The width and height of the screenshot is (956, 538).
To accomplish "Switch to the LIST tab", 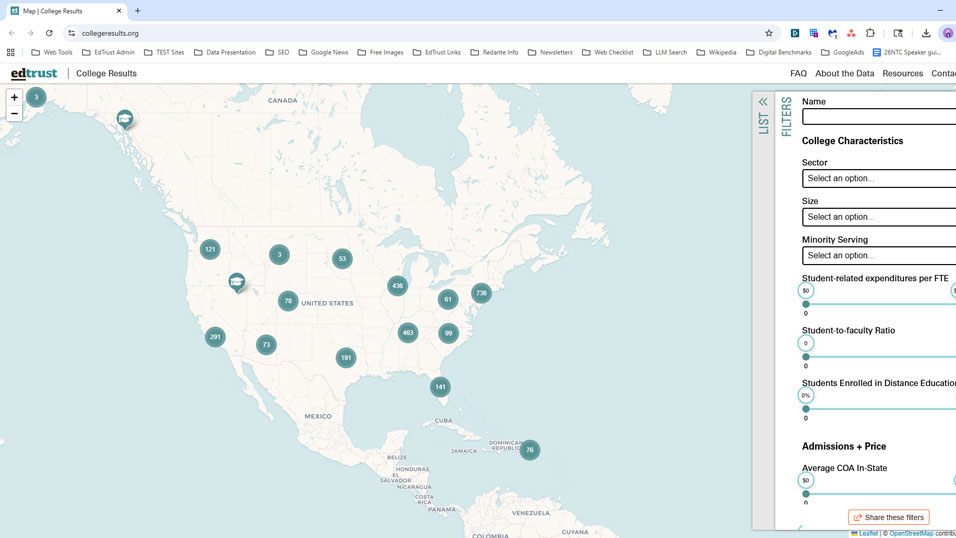I will click(x=764, y=123).
